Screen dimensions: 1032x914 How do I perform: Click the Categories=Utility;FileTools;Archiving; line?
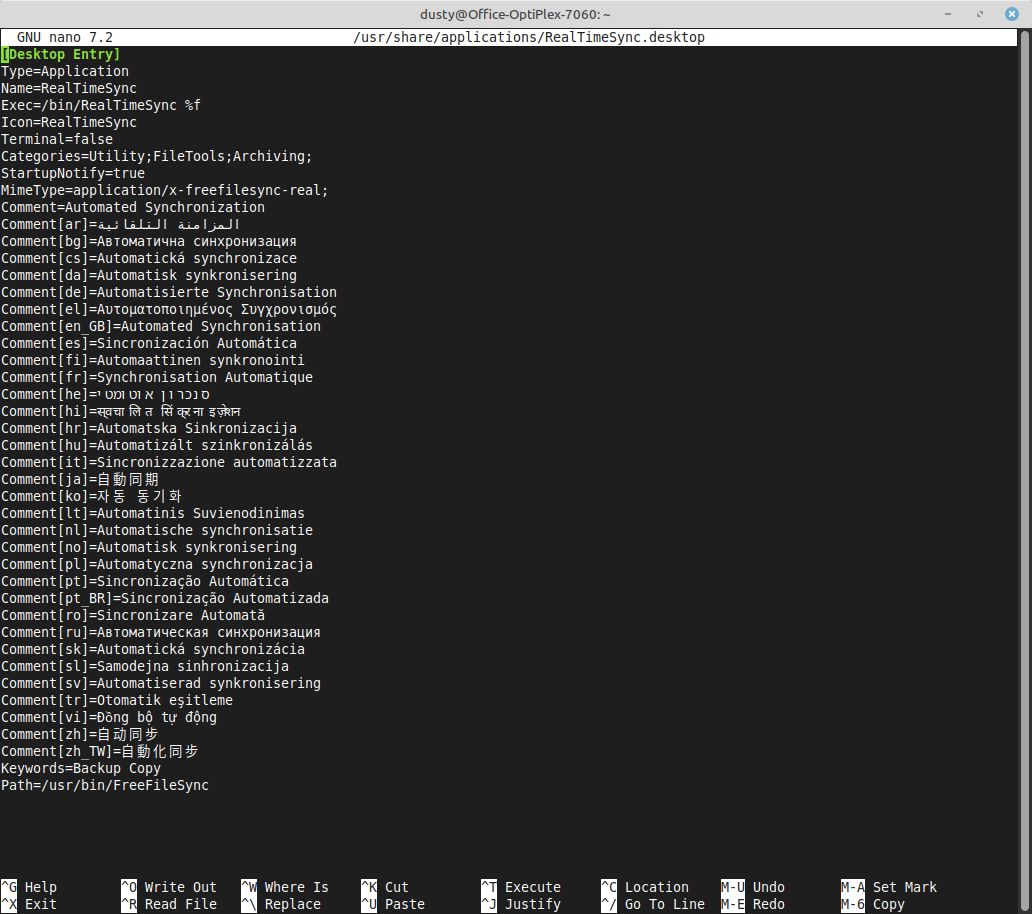(157, 156)
